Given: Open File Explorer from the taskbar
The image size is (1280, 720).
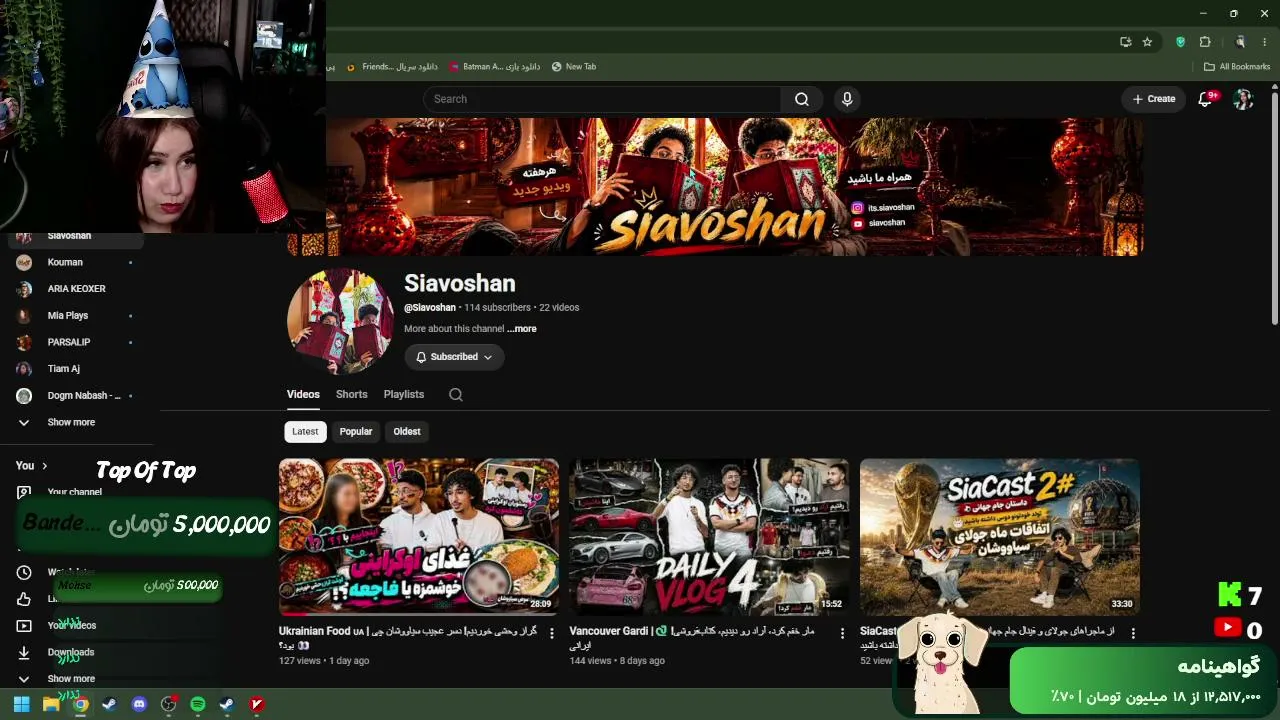Looking at the screenshot, I should (51, 704).
